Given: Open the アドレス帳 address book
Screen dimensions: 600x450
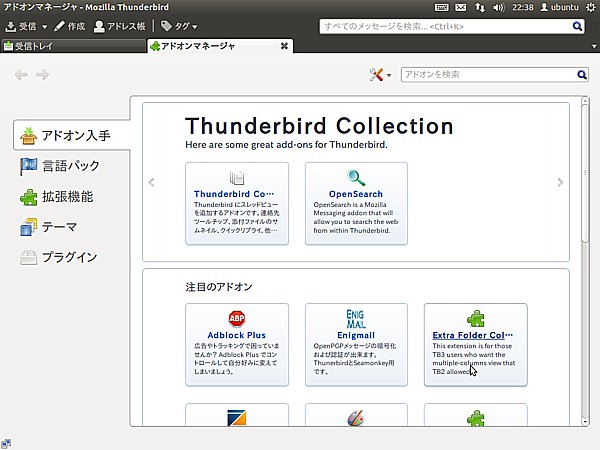Looking at the screenshot, I should [x=119, y=26].
